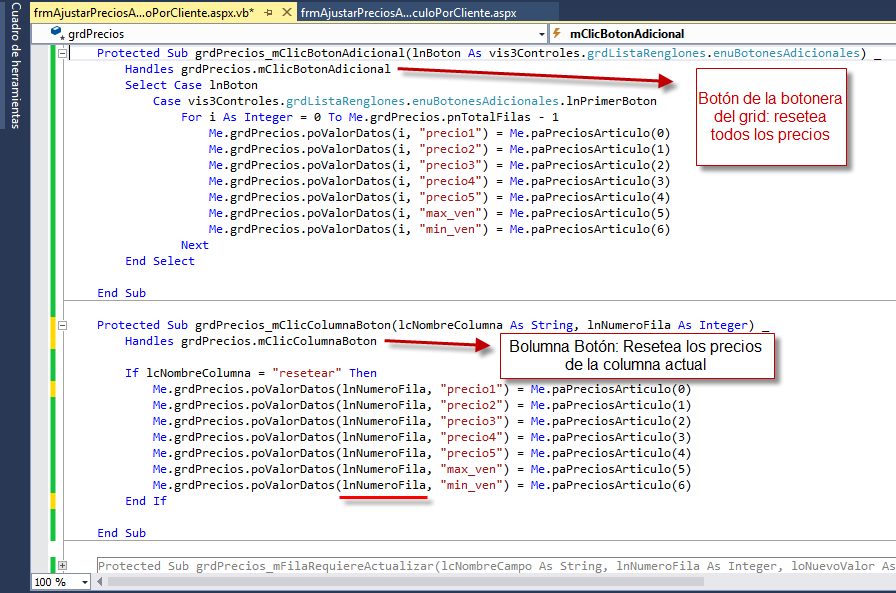Screen dimensions: 896x593
Task: Collapse the grdPrecios_mClicBotonAdicional sub
Action: pyautogui.click(x=62, y=53)
